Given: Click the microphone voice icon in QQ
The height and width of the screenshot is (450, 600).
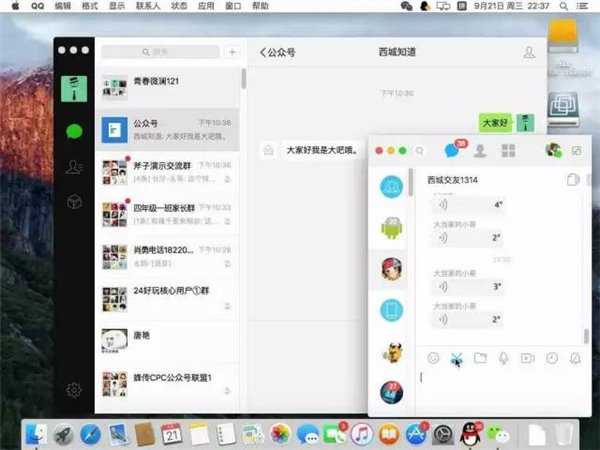Looking at the screenshot, I should click(504, 357).
